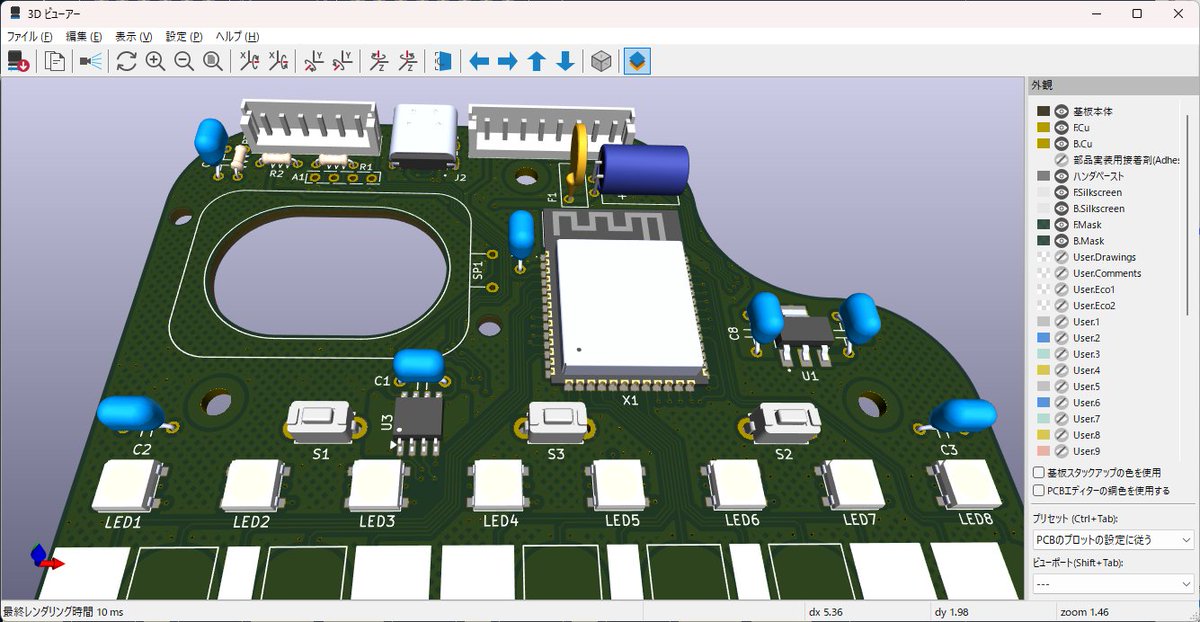Show the User.7 layer

point(1062,418)
